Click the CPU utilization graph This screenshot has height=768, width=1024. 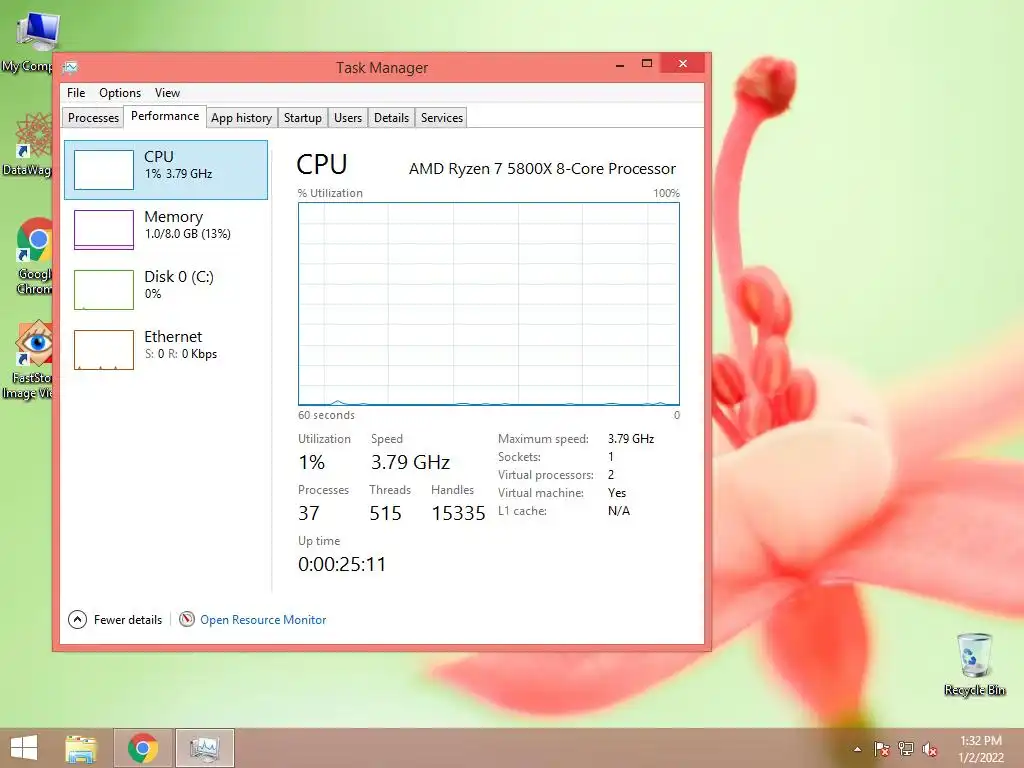[488, 304]
